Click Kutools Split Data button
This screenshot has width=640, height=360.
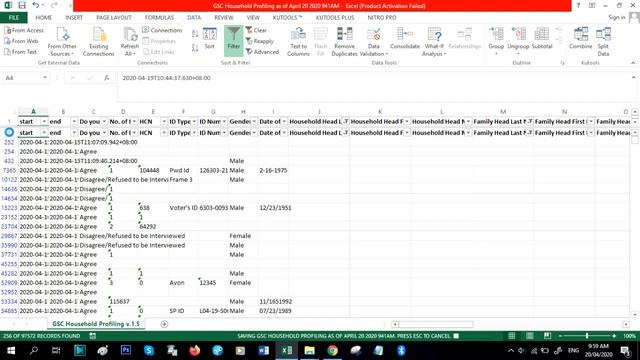[x=603, y=42]
